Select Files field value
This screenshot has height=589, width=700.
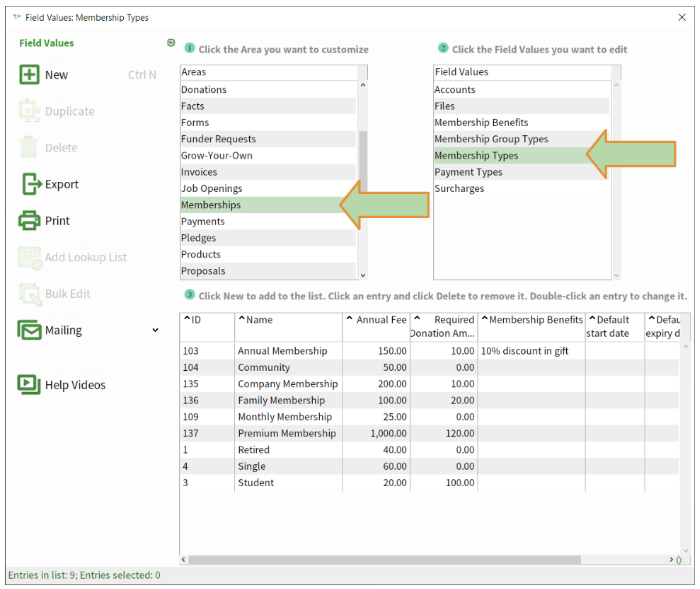tap(521, 106)
